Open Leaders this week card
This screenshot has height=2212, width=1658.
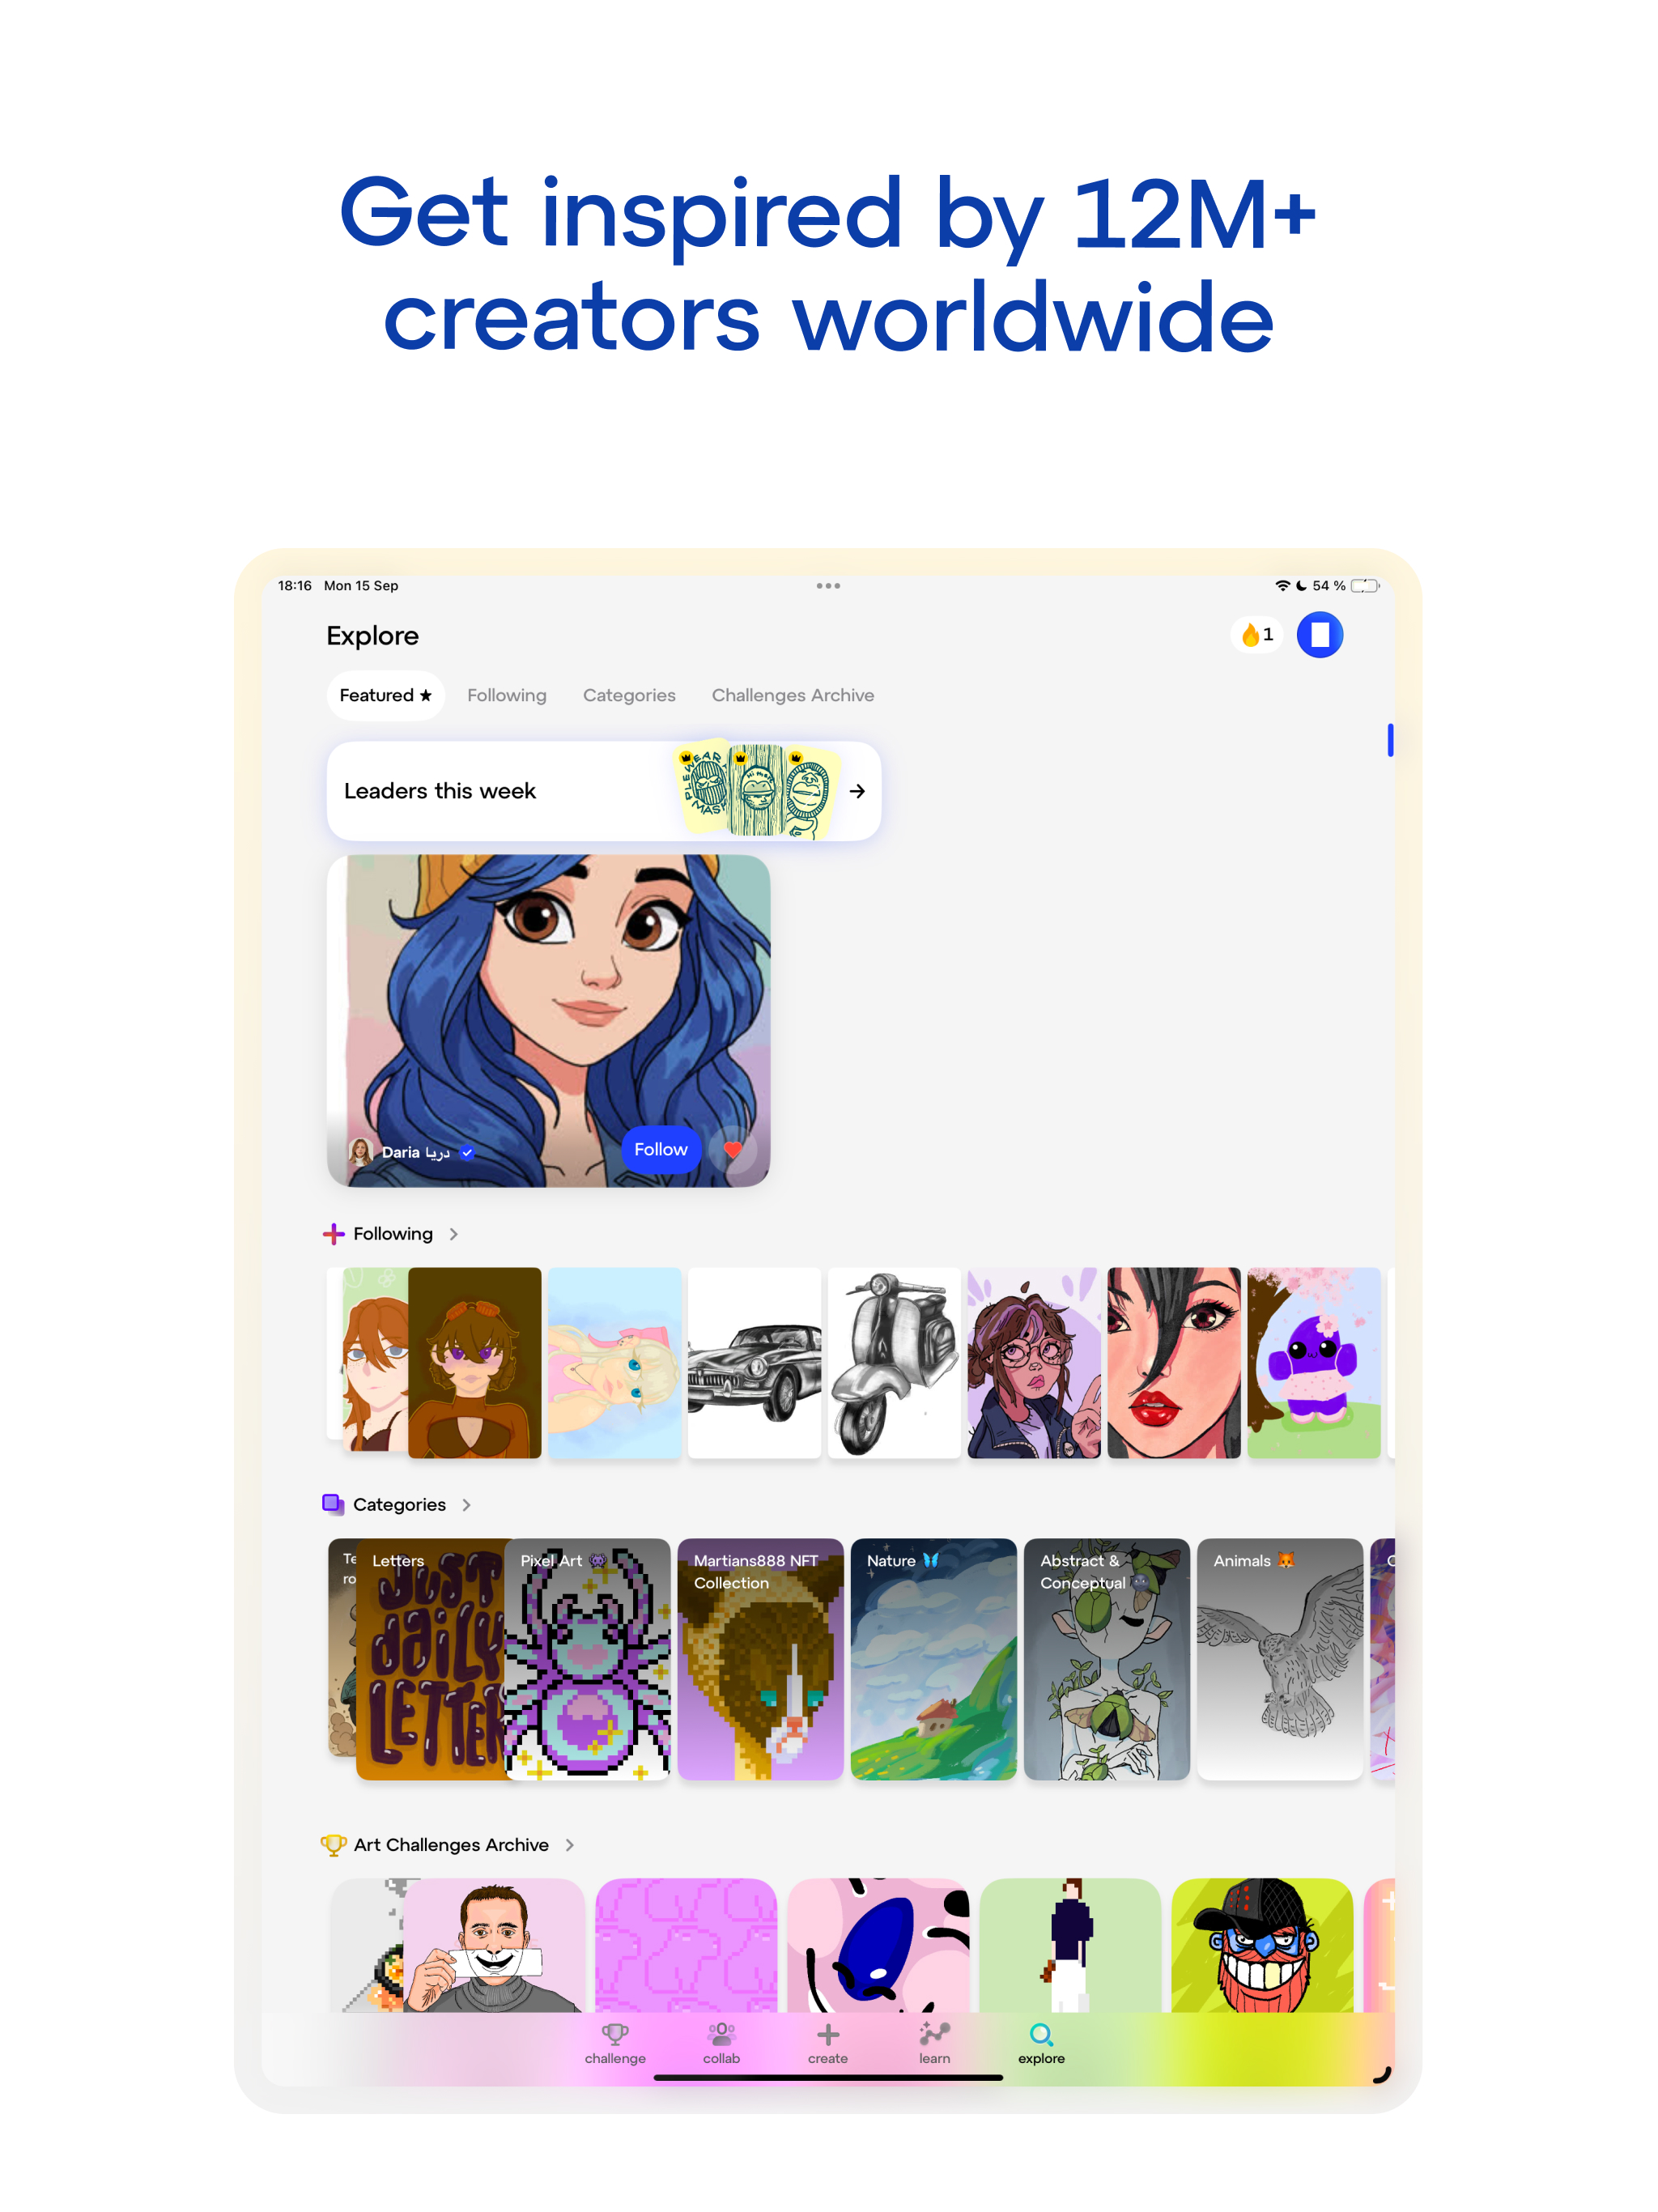604,791
